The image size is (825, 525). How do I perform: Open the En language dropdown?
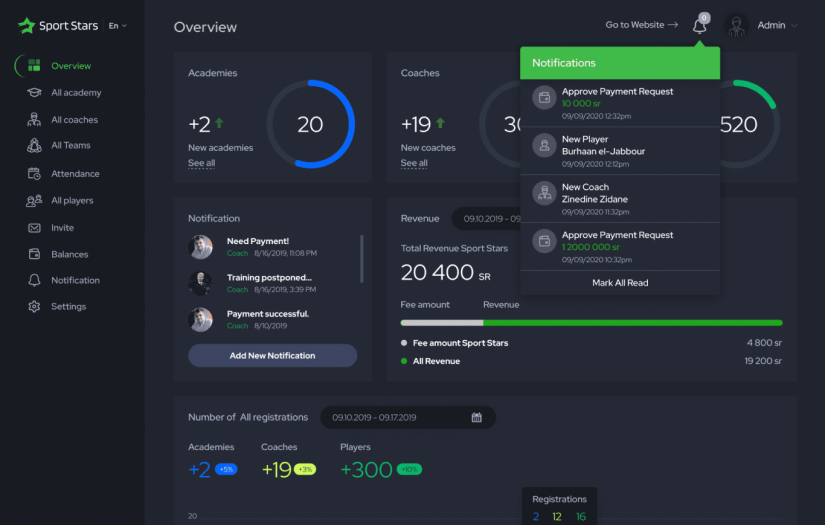[x=117, y=26]
